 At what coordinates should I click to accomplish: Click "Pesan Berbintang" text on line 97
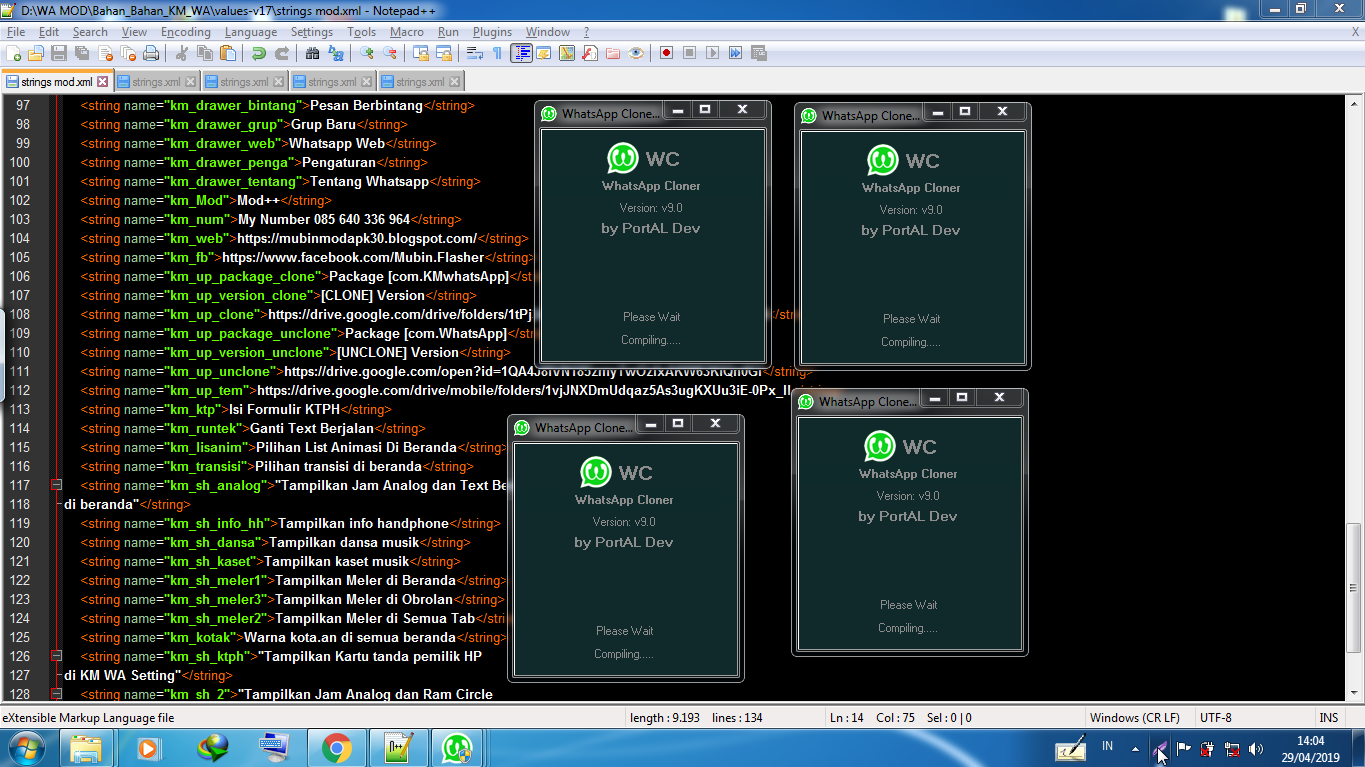click(x=367, y=105)
